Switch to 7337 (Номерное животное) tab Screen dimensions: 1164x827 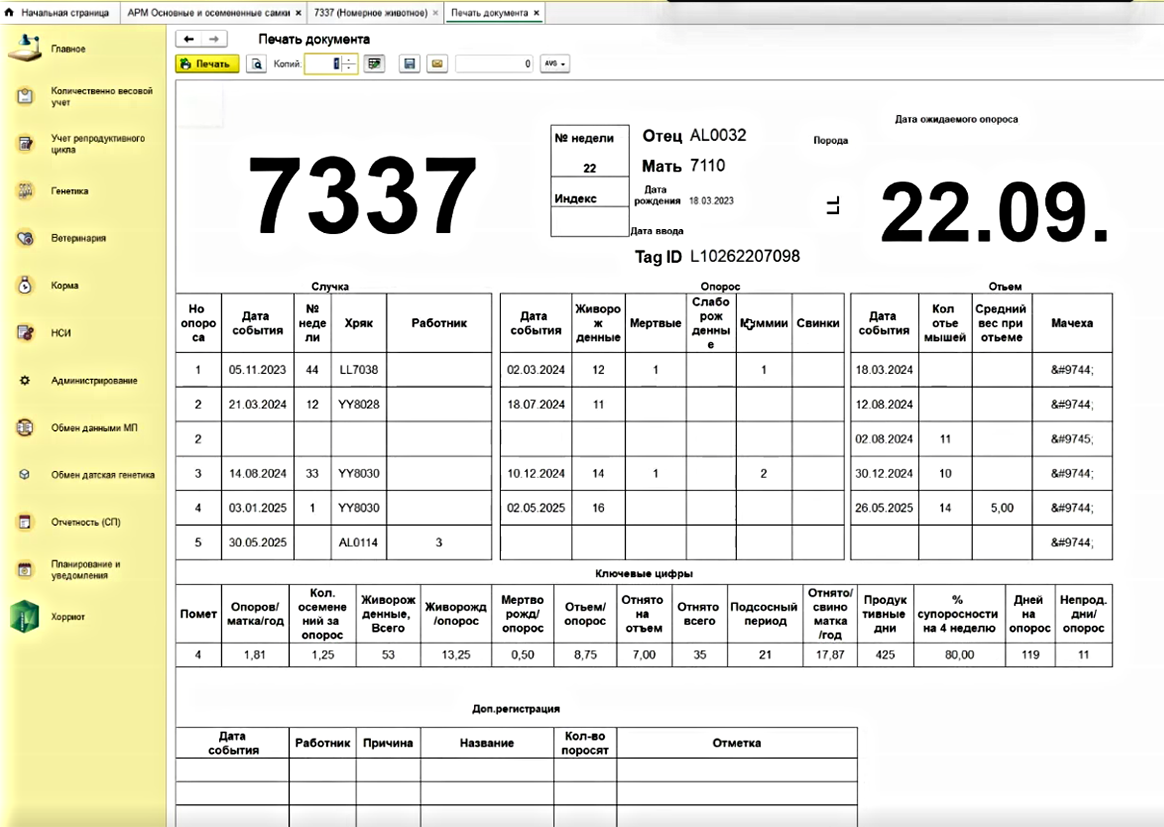[x=370, y=13]
